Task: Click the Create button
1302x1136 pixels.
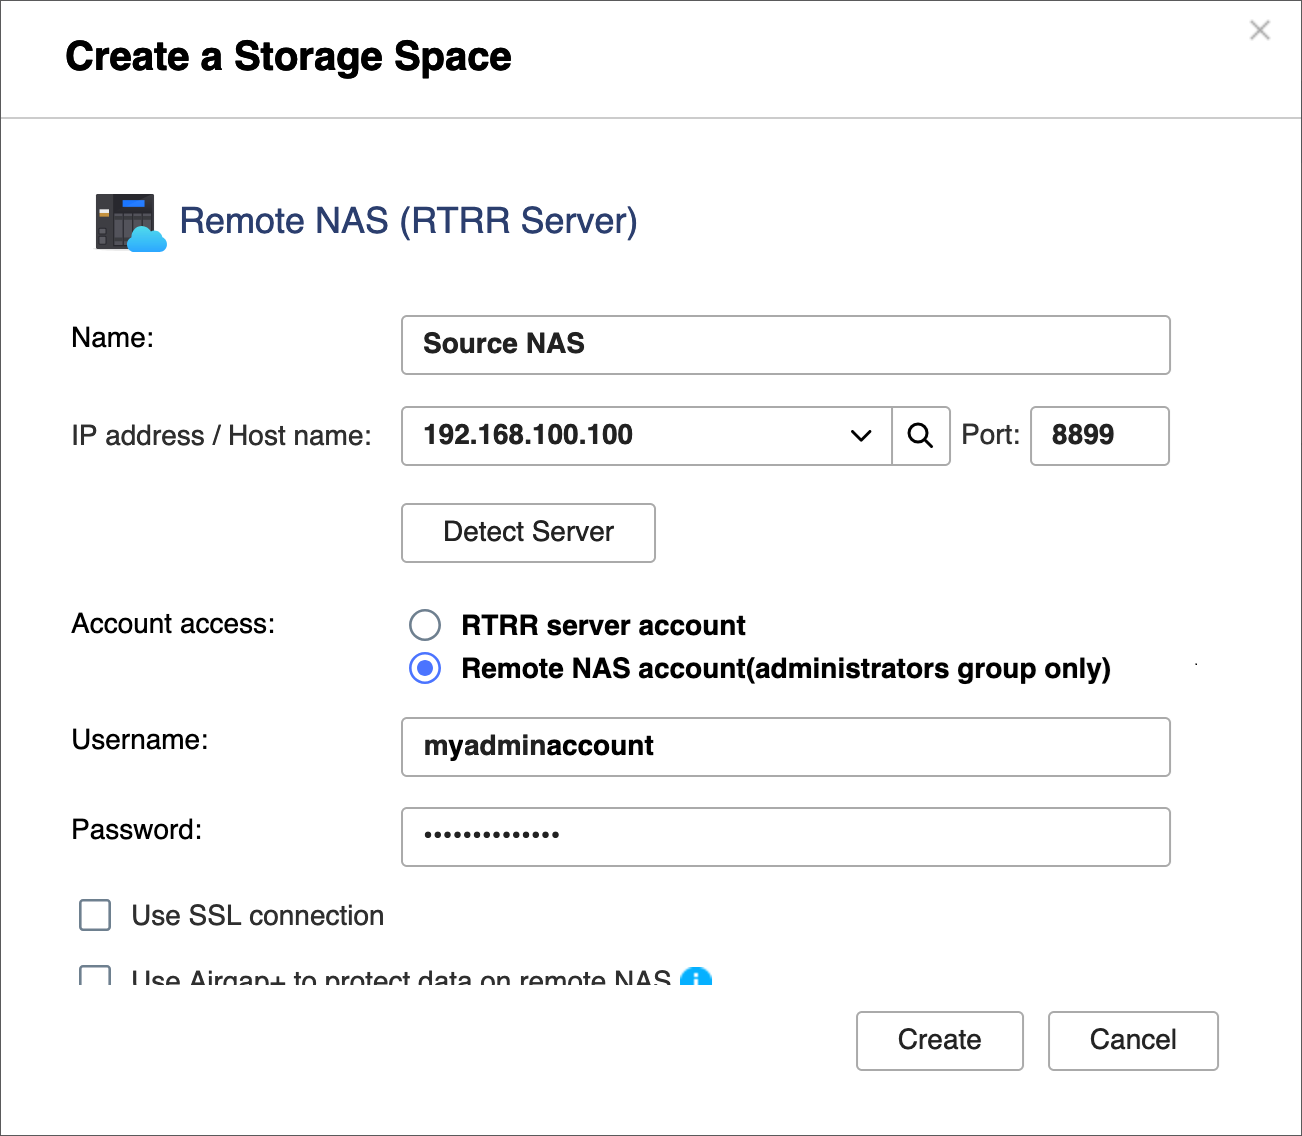Action: pyautogui.click(x=939, y=1040)
